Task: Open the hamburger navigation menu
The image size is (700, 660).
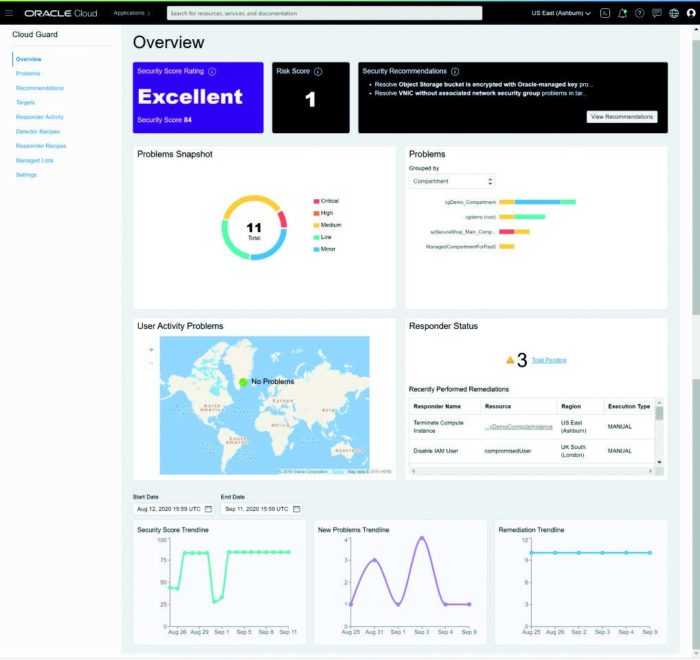Action: [x=8, y=13]
